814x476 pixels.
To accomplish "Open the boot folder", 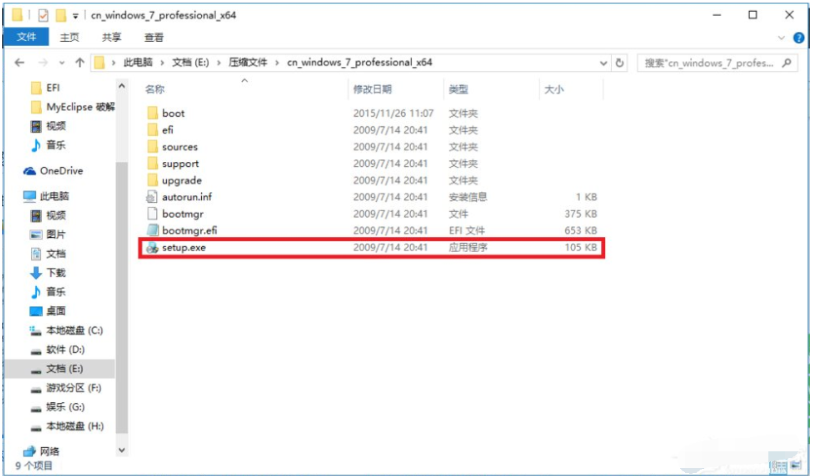I will (x=173, y=113).
